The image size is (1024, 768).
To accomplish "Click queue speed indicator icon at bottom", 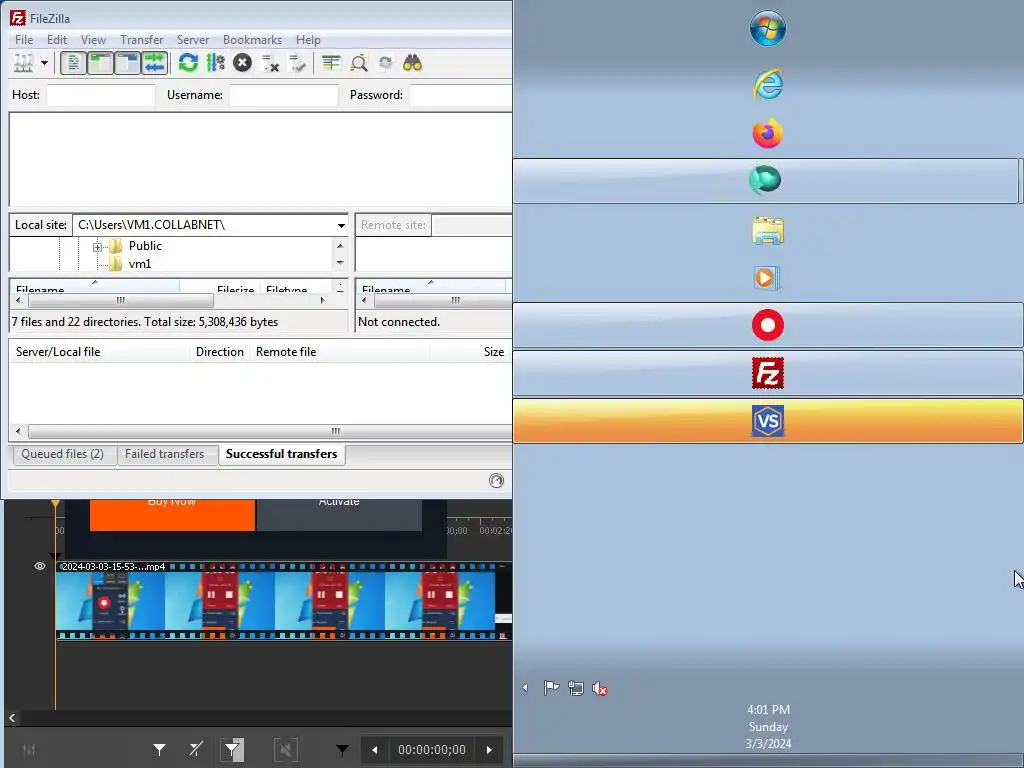I will click(496, 481).
